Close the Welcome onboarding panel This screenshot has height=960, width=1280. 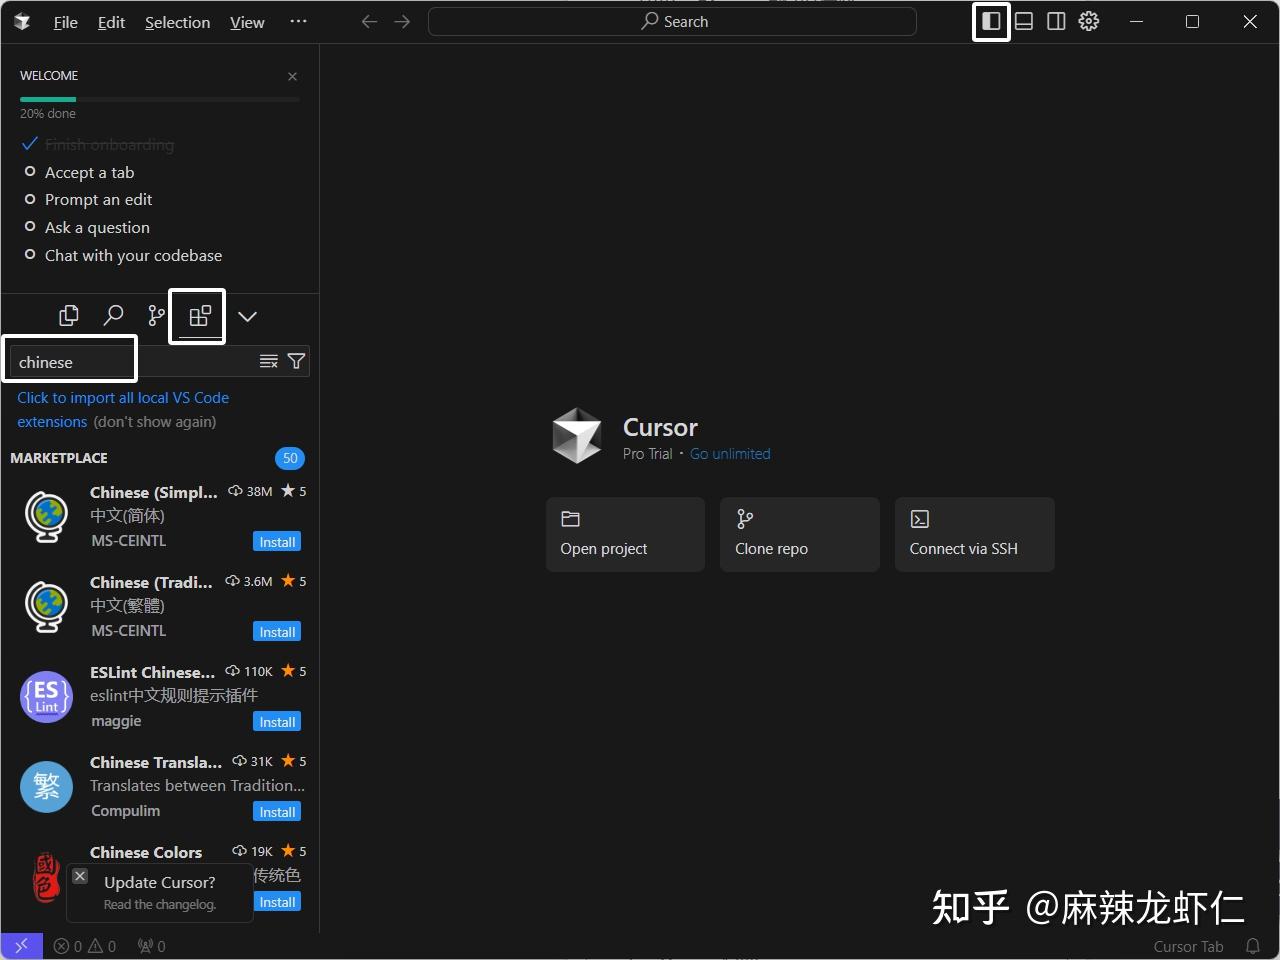[292, 76]
